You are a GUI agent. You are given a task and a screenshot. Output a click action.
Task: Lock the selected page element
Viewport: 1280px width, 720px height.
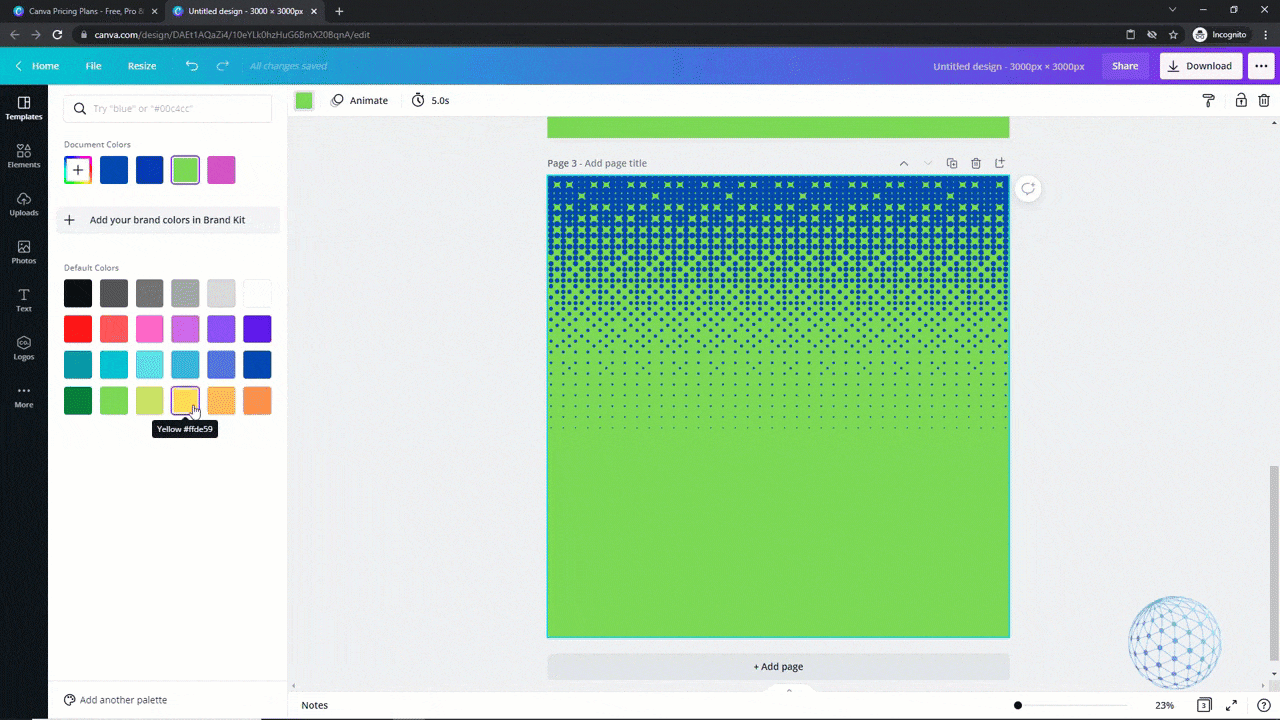point(1239,100)
